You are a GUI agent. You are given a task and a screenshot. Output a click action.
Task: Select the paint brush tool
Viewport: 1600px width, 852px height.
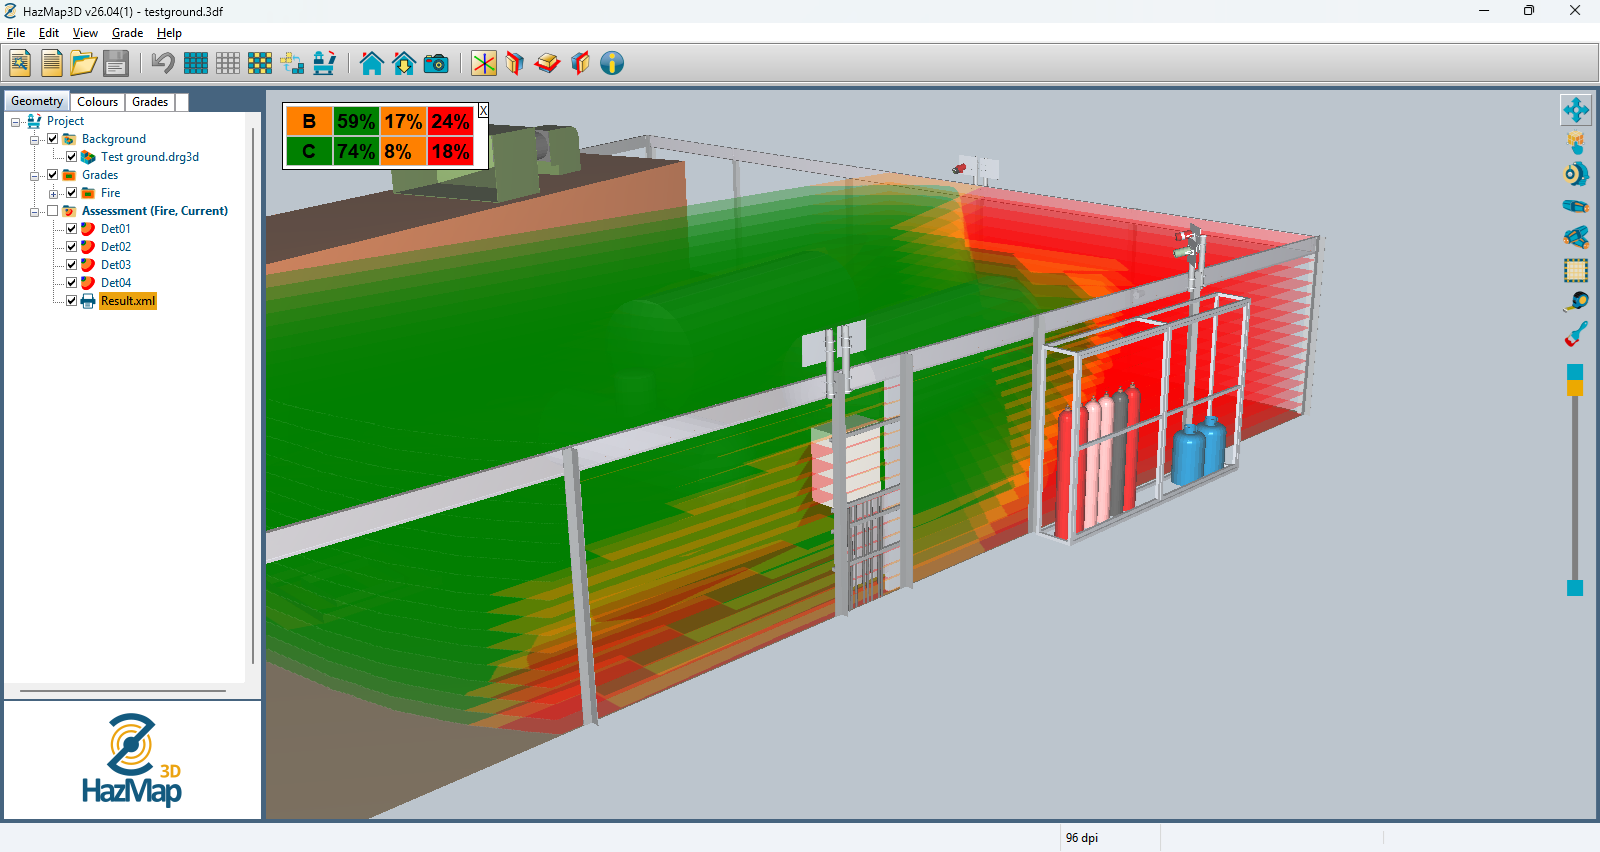coord(1576,334)
